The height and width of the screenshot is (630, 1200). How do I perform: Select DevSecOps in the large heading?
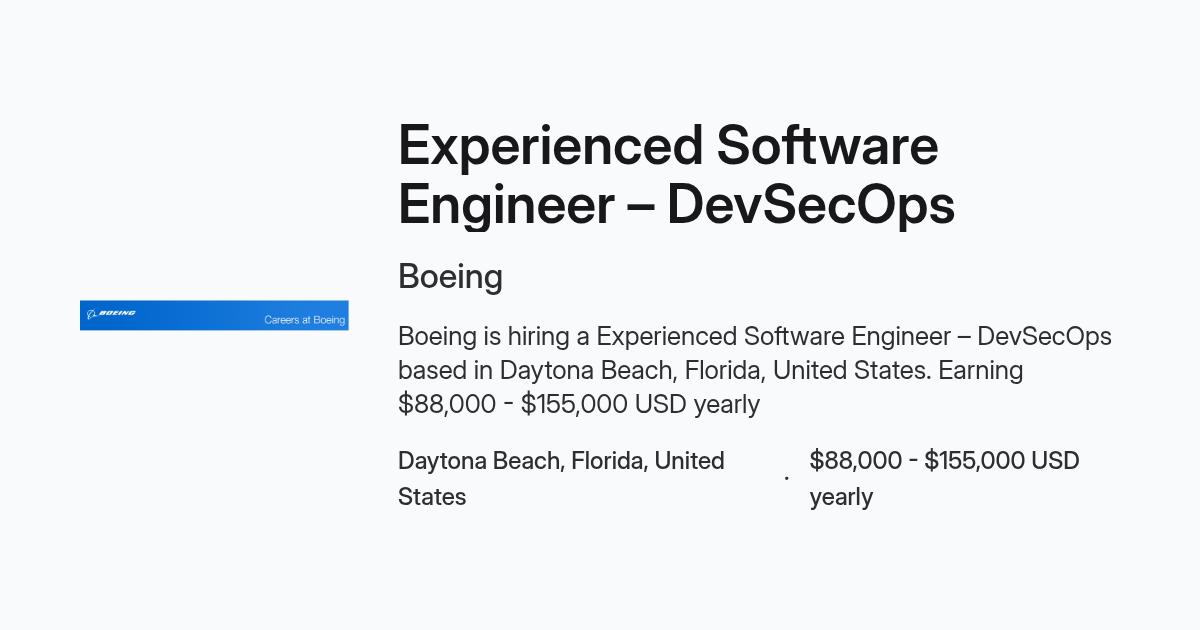click(811, 206)
